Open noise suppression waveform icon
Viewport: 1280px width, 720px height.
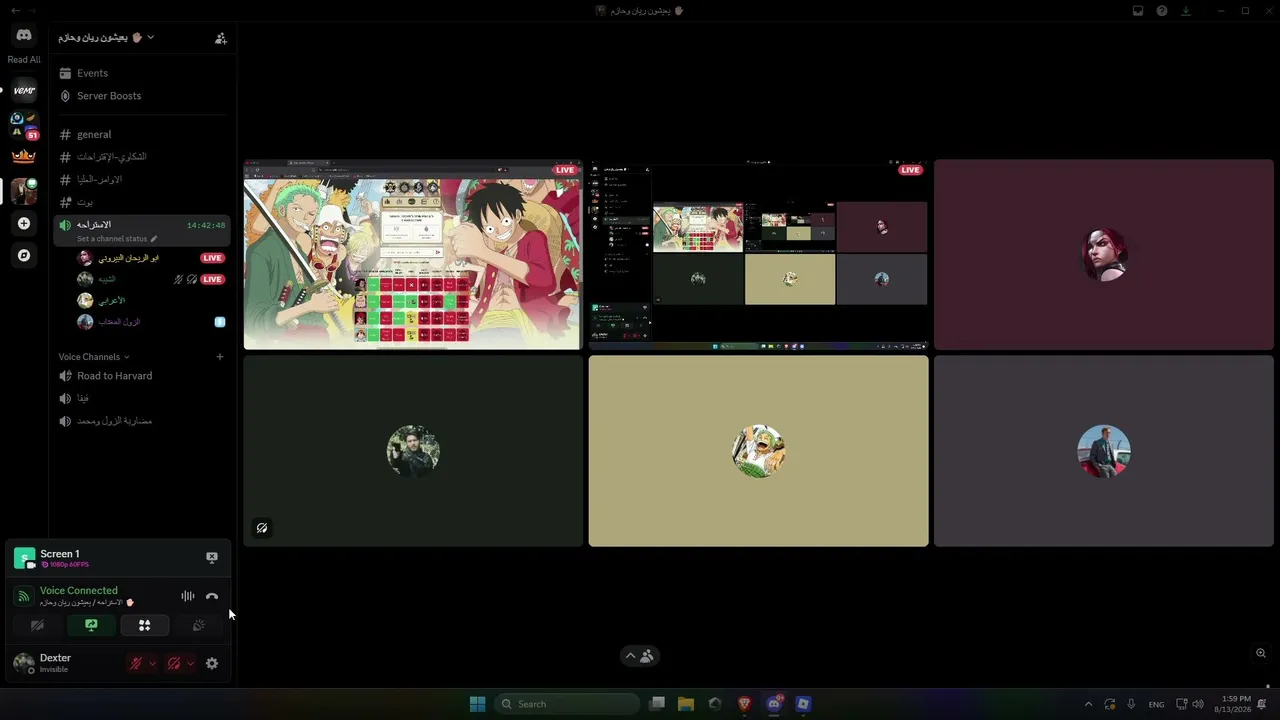tap(188, 596)
